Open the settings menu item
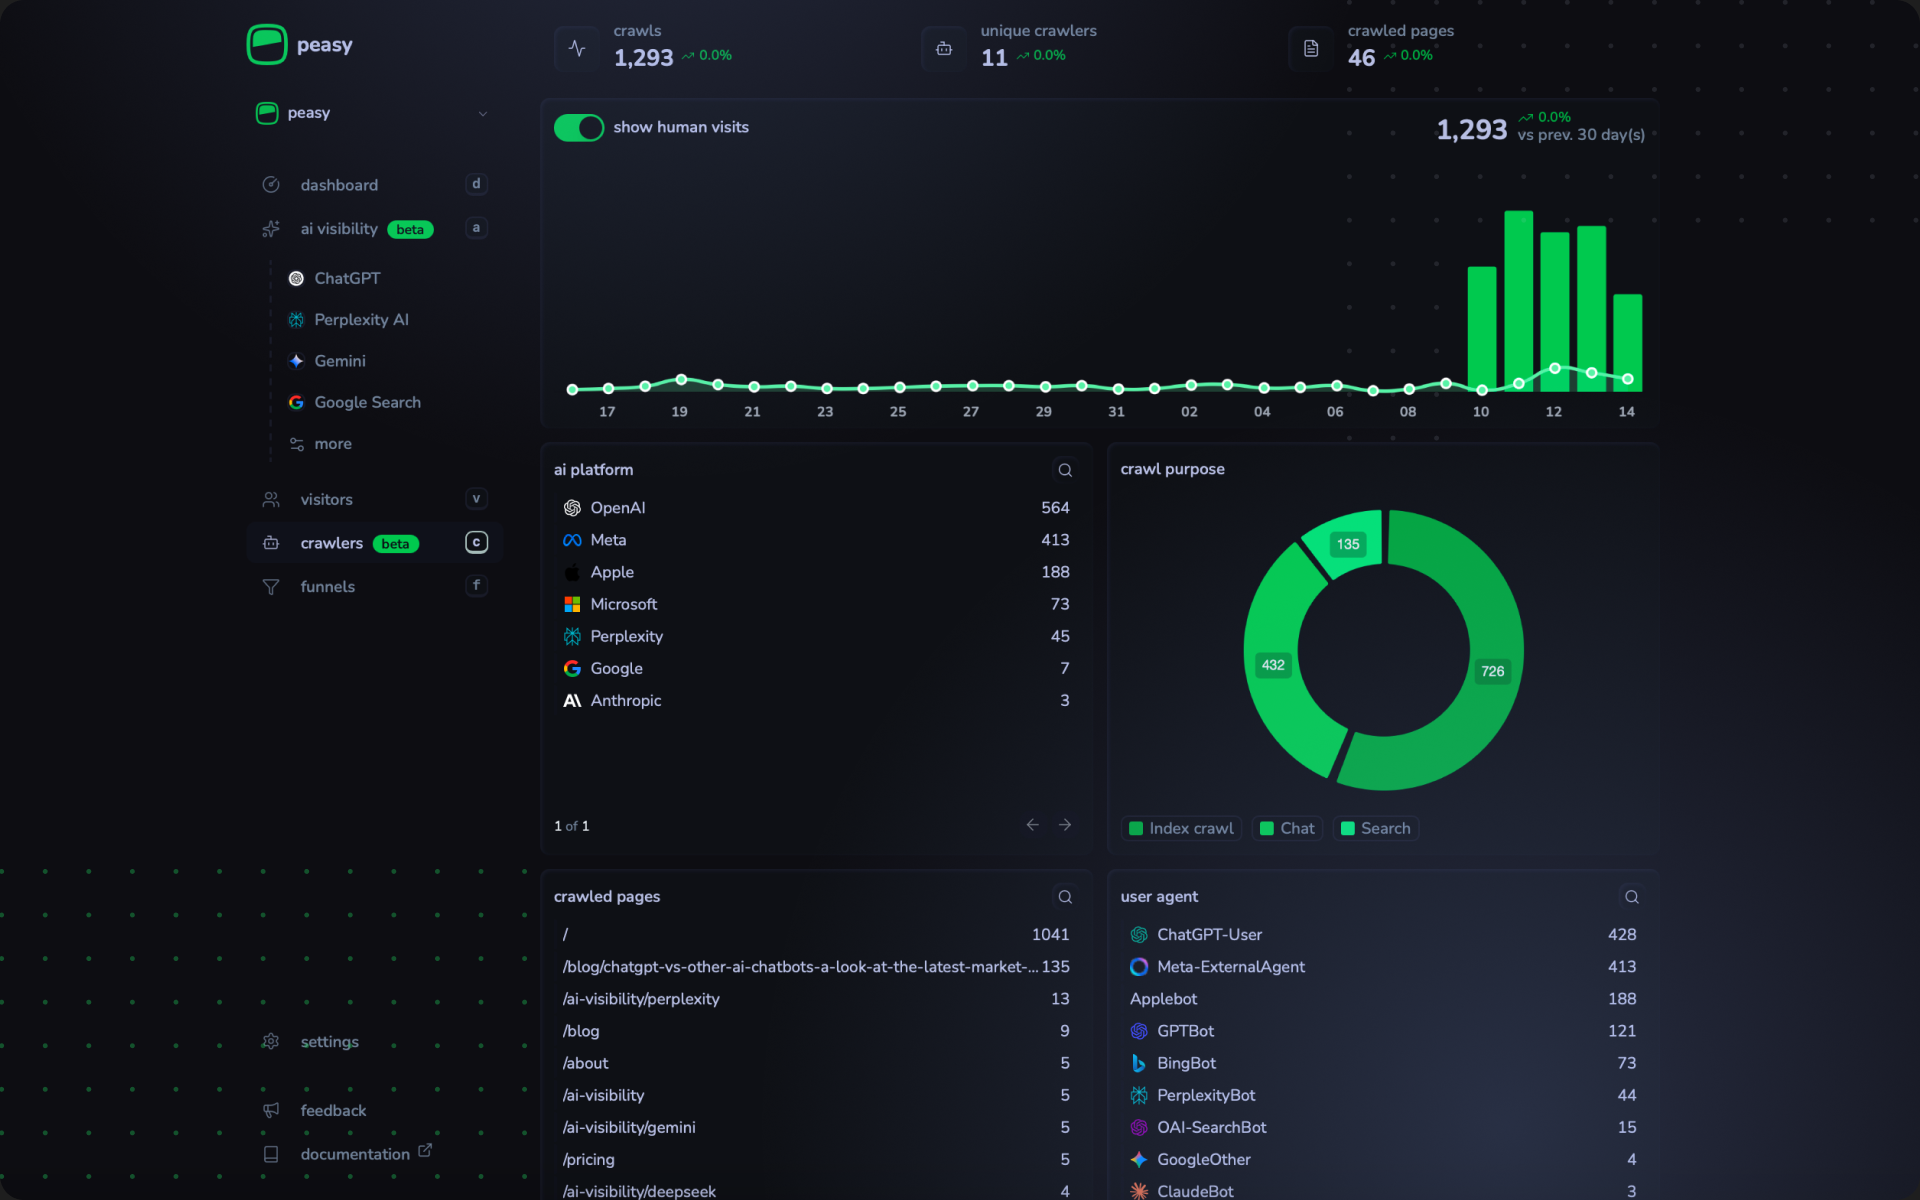The image size is (1920, 1200). (328, 1042)
